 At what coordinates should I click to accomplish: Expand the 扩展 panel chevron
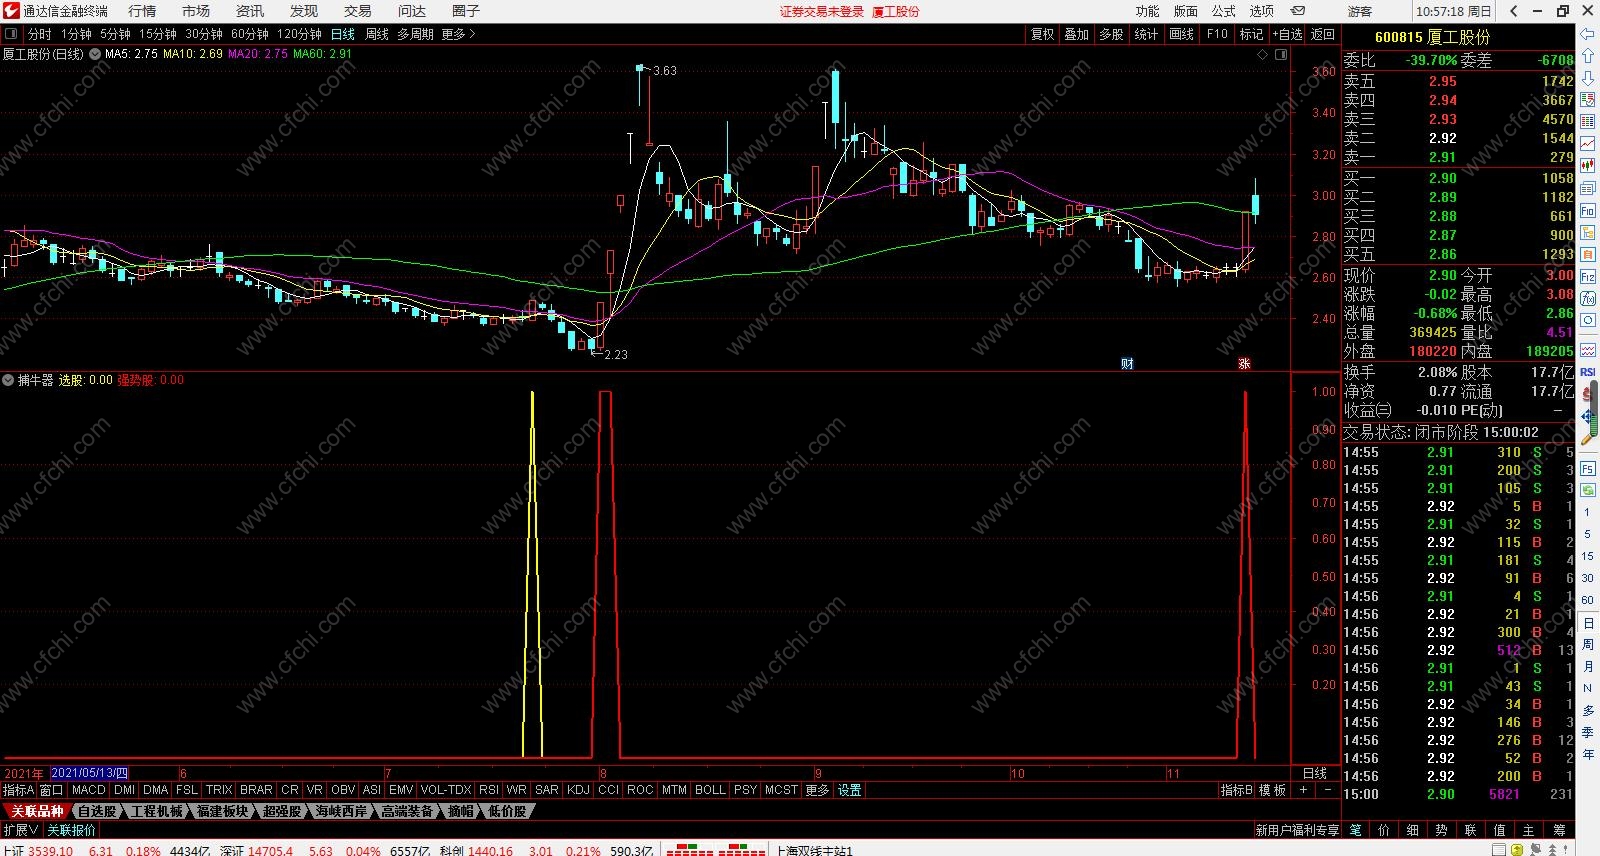pyautogui.click(x=21, y=830)
